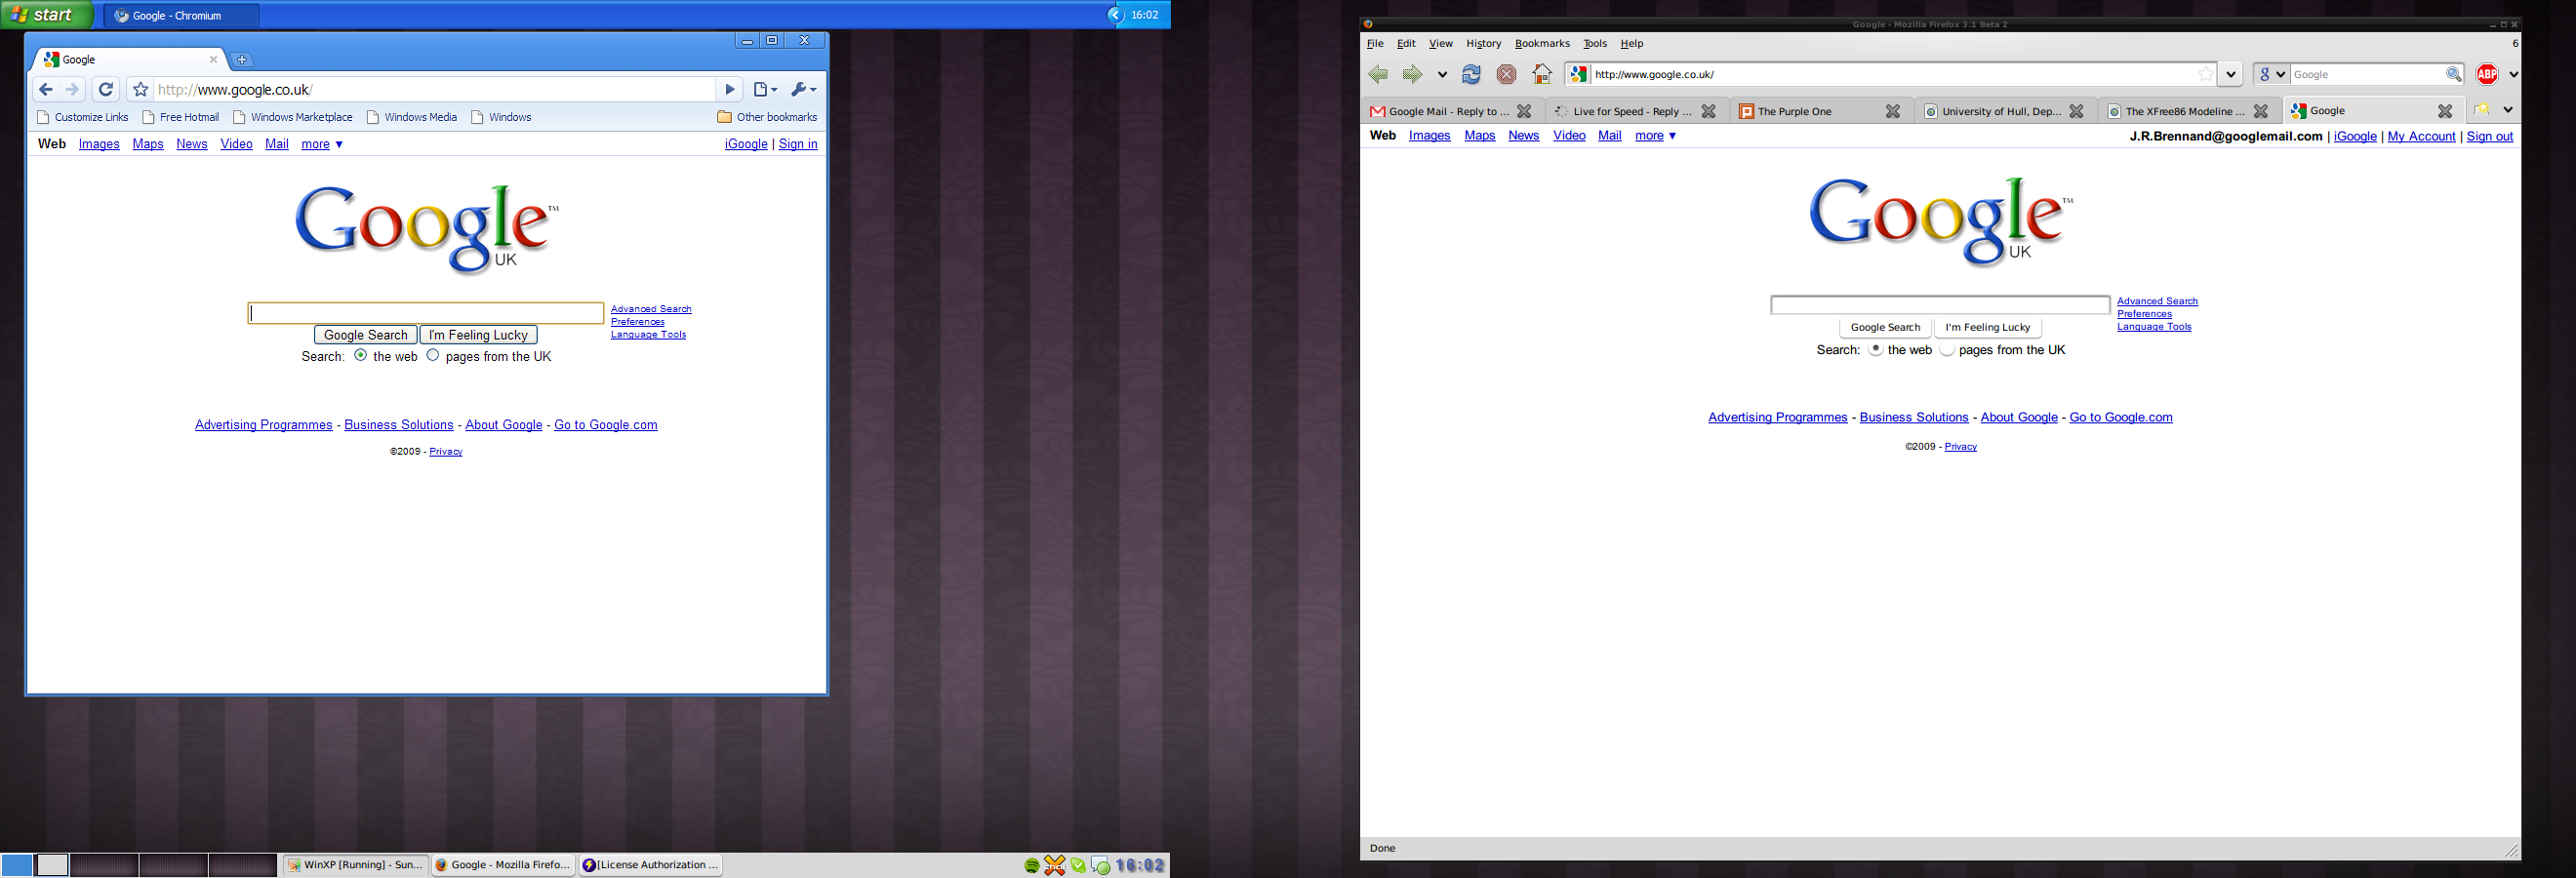2576x878 pixels.
Task: Open the Bookmarks menu in Firefox
Action: coord(1542,44)
